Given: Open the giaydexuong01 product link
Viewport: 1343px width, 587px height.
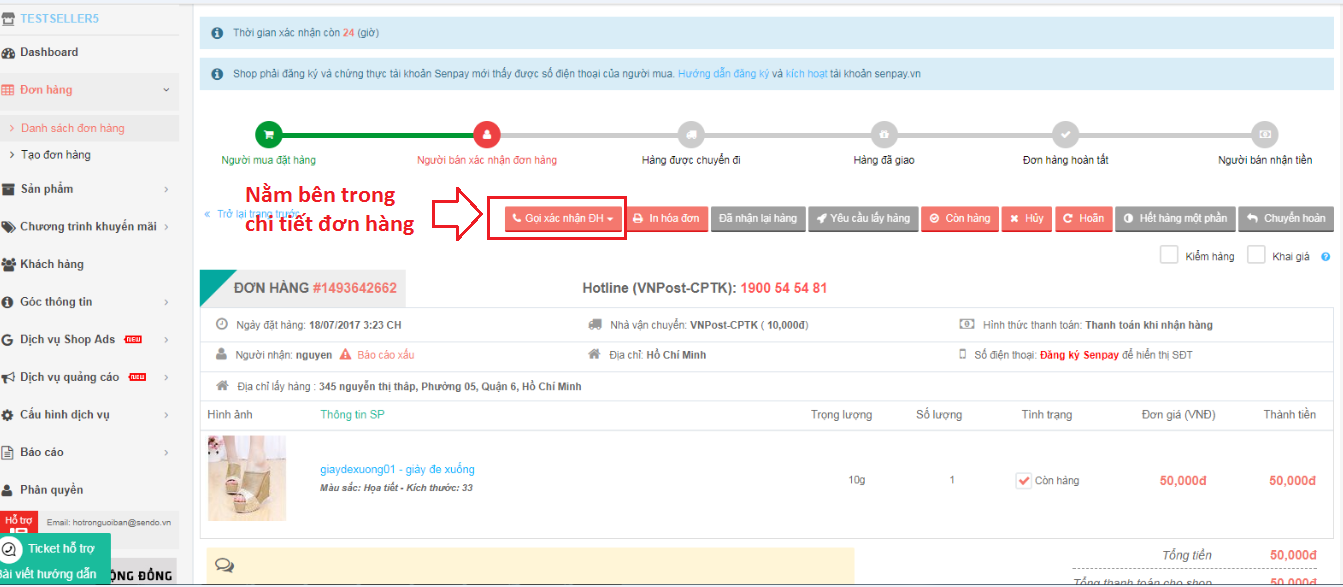Looking at the screenshot, I should tap(397, 469).
